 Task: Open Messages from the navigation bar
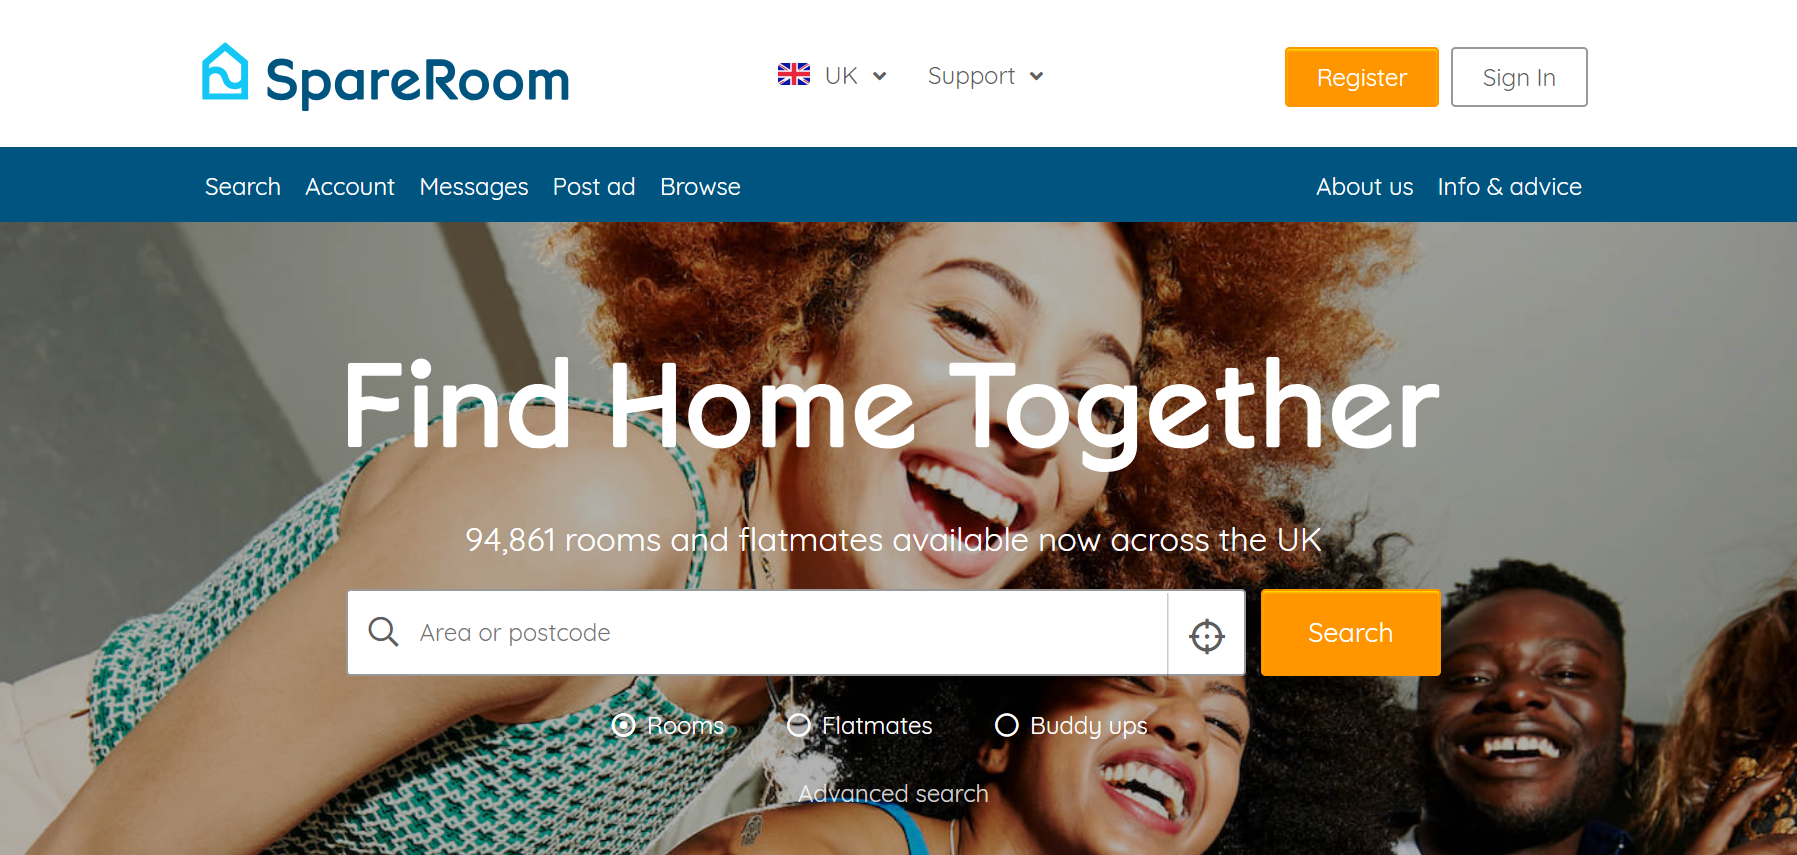[x=474, y=187]
